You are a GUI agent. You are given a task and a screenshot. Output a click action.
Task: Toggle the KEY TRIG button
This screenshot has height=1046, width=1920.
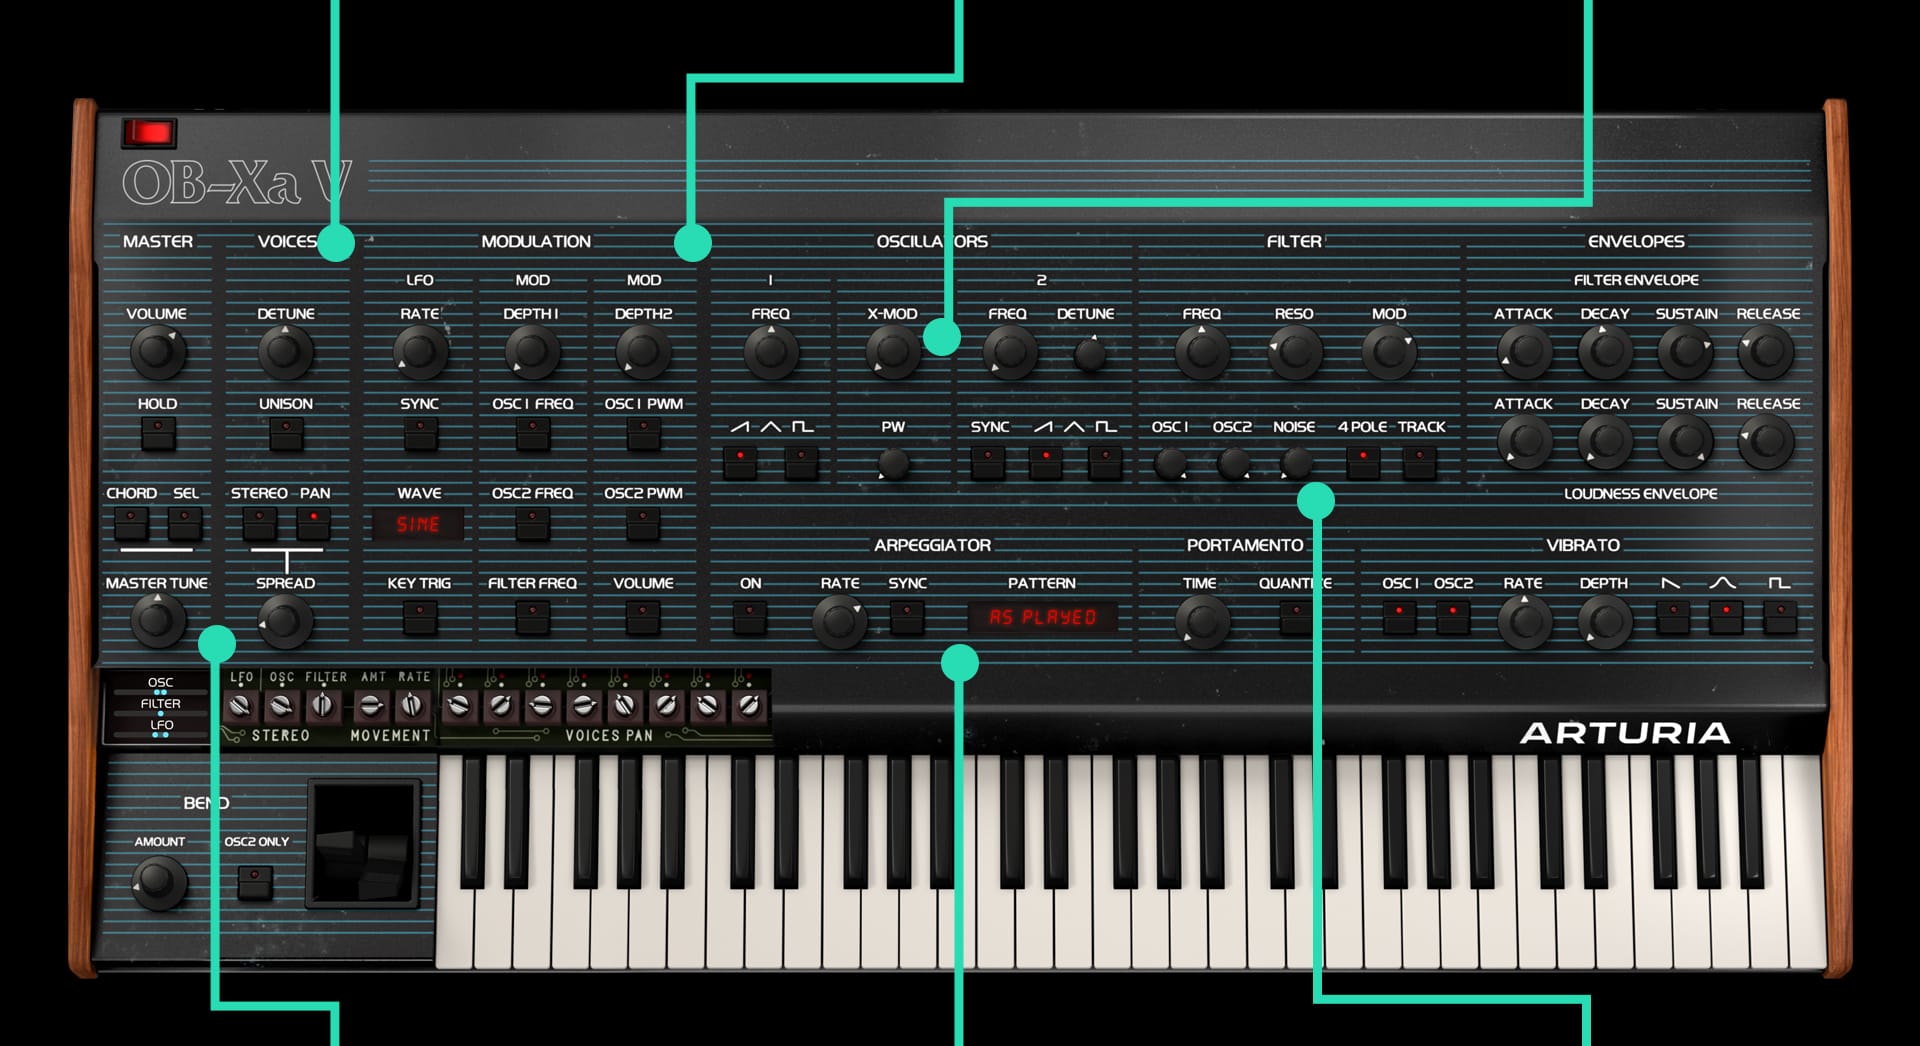tap(420, 617)
